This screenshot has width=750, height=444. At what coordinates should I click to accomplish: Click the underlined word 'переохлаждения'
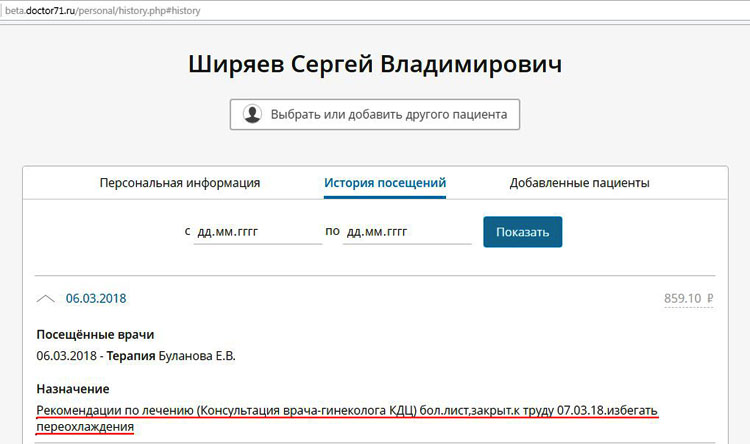[85, 427]
